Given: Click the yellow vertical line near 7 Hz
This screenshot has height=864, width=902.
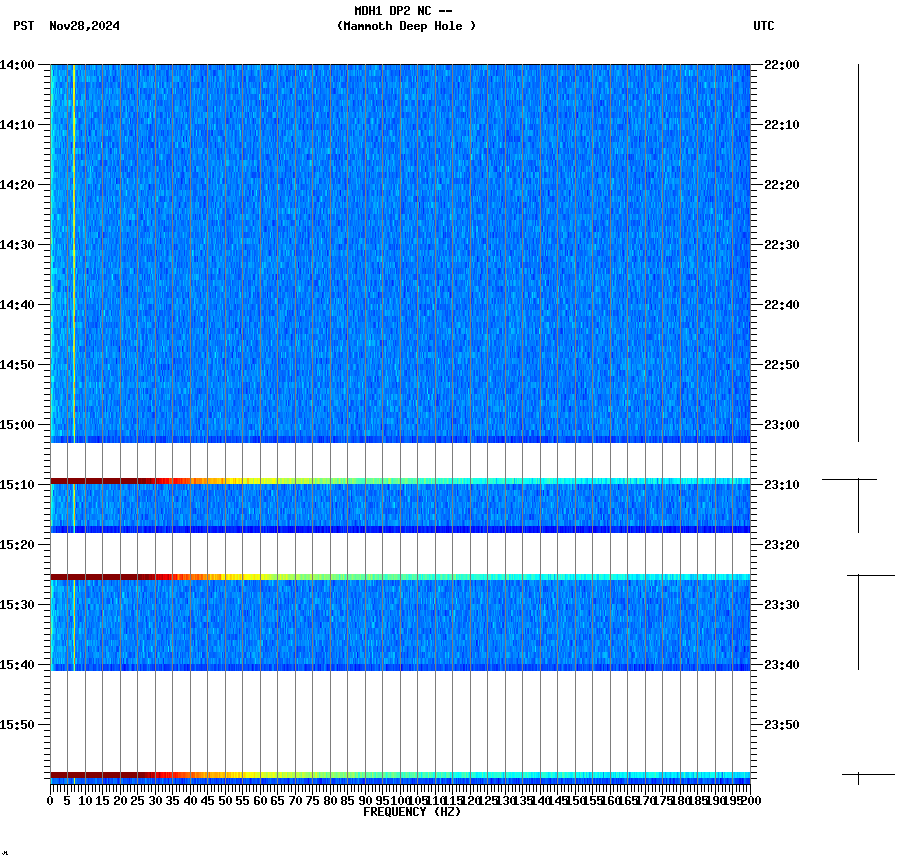Looking at the screenshot, I should [74, 250].
